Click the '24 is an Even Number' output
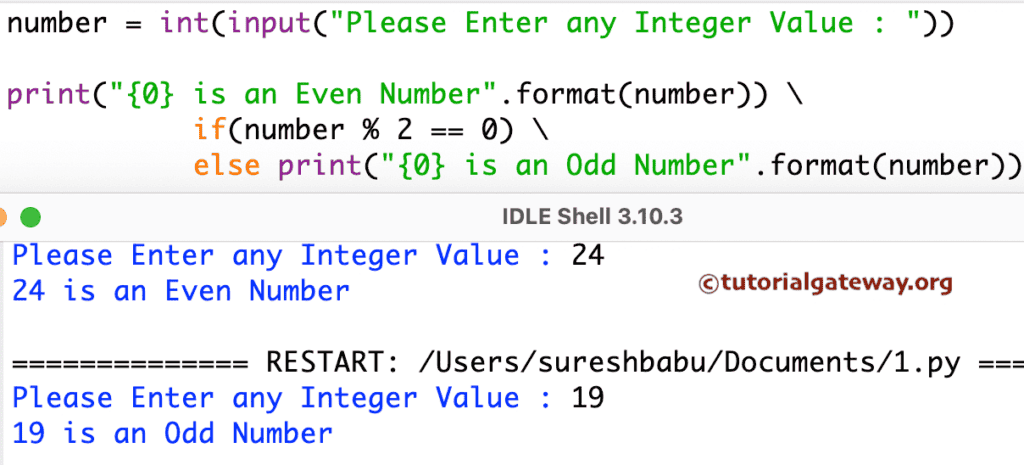 180,292
